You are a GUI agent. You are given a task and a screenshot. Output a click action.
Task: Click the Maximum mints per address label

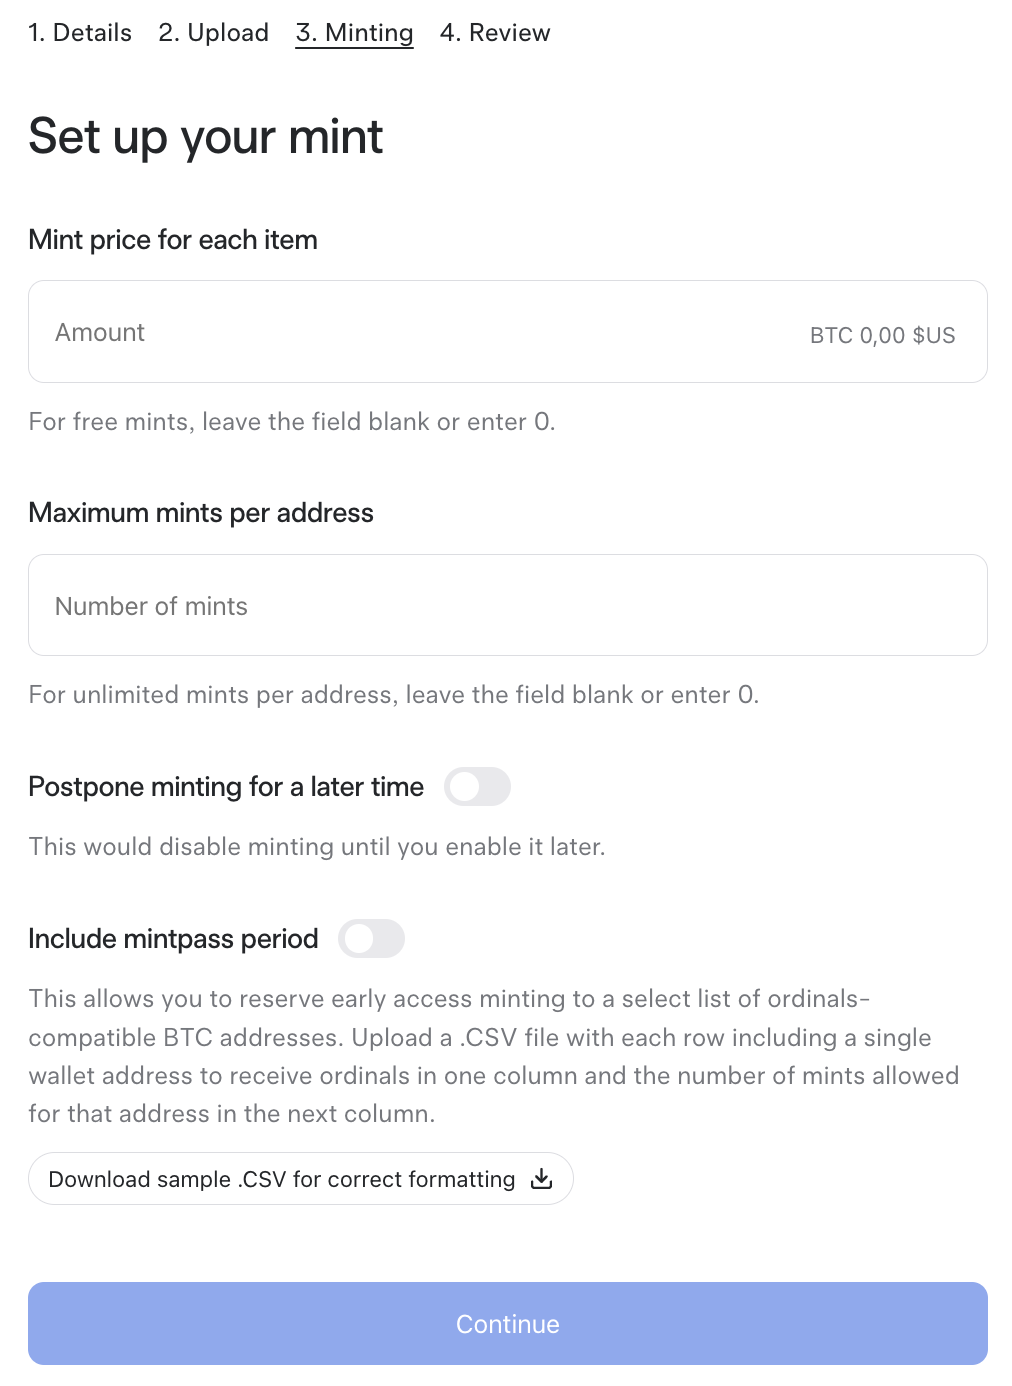pyautogui.click(x=201, y=513)
